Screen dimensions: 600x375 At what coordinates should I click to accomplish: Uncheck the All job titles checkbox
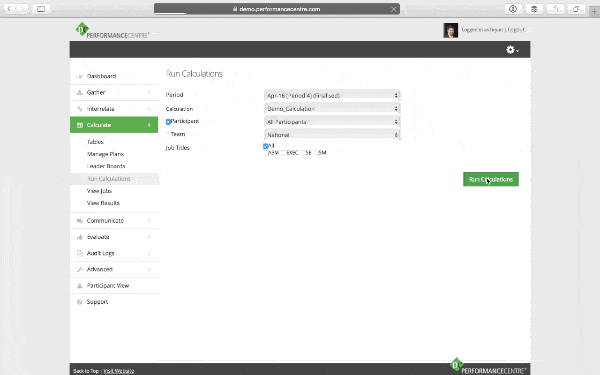[x=266, y=146]
